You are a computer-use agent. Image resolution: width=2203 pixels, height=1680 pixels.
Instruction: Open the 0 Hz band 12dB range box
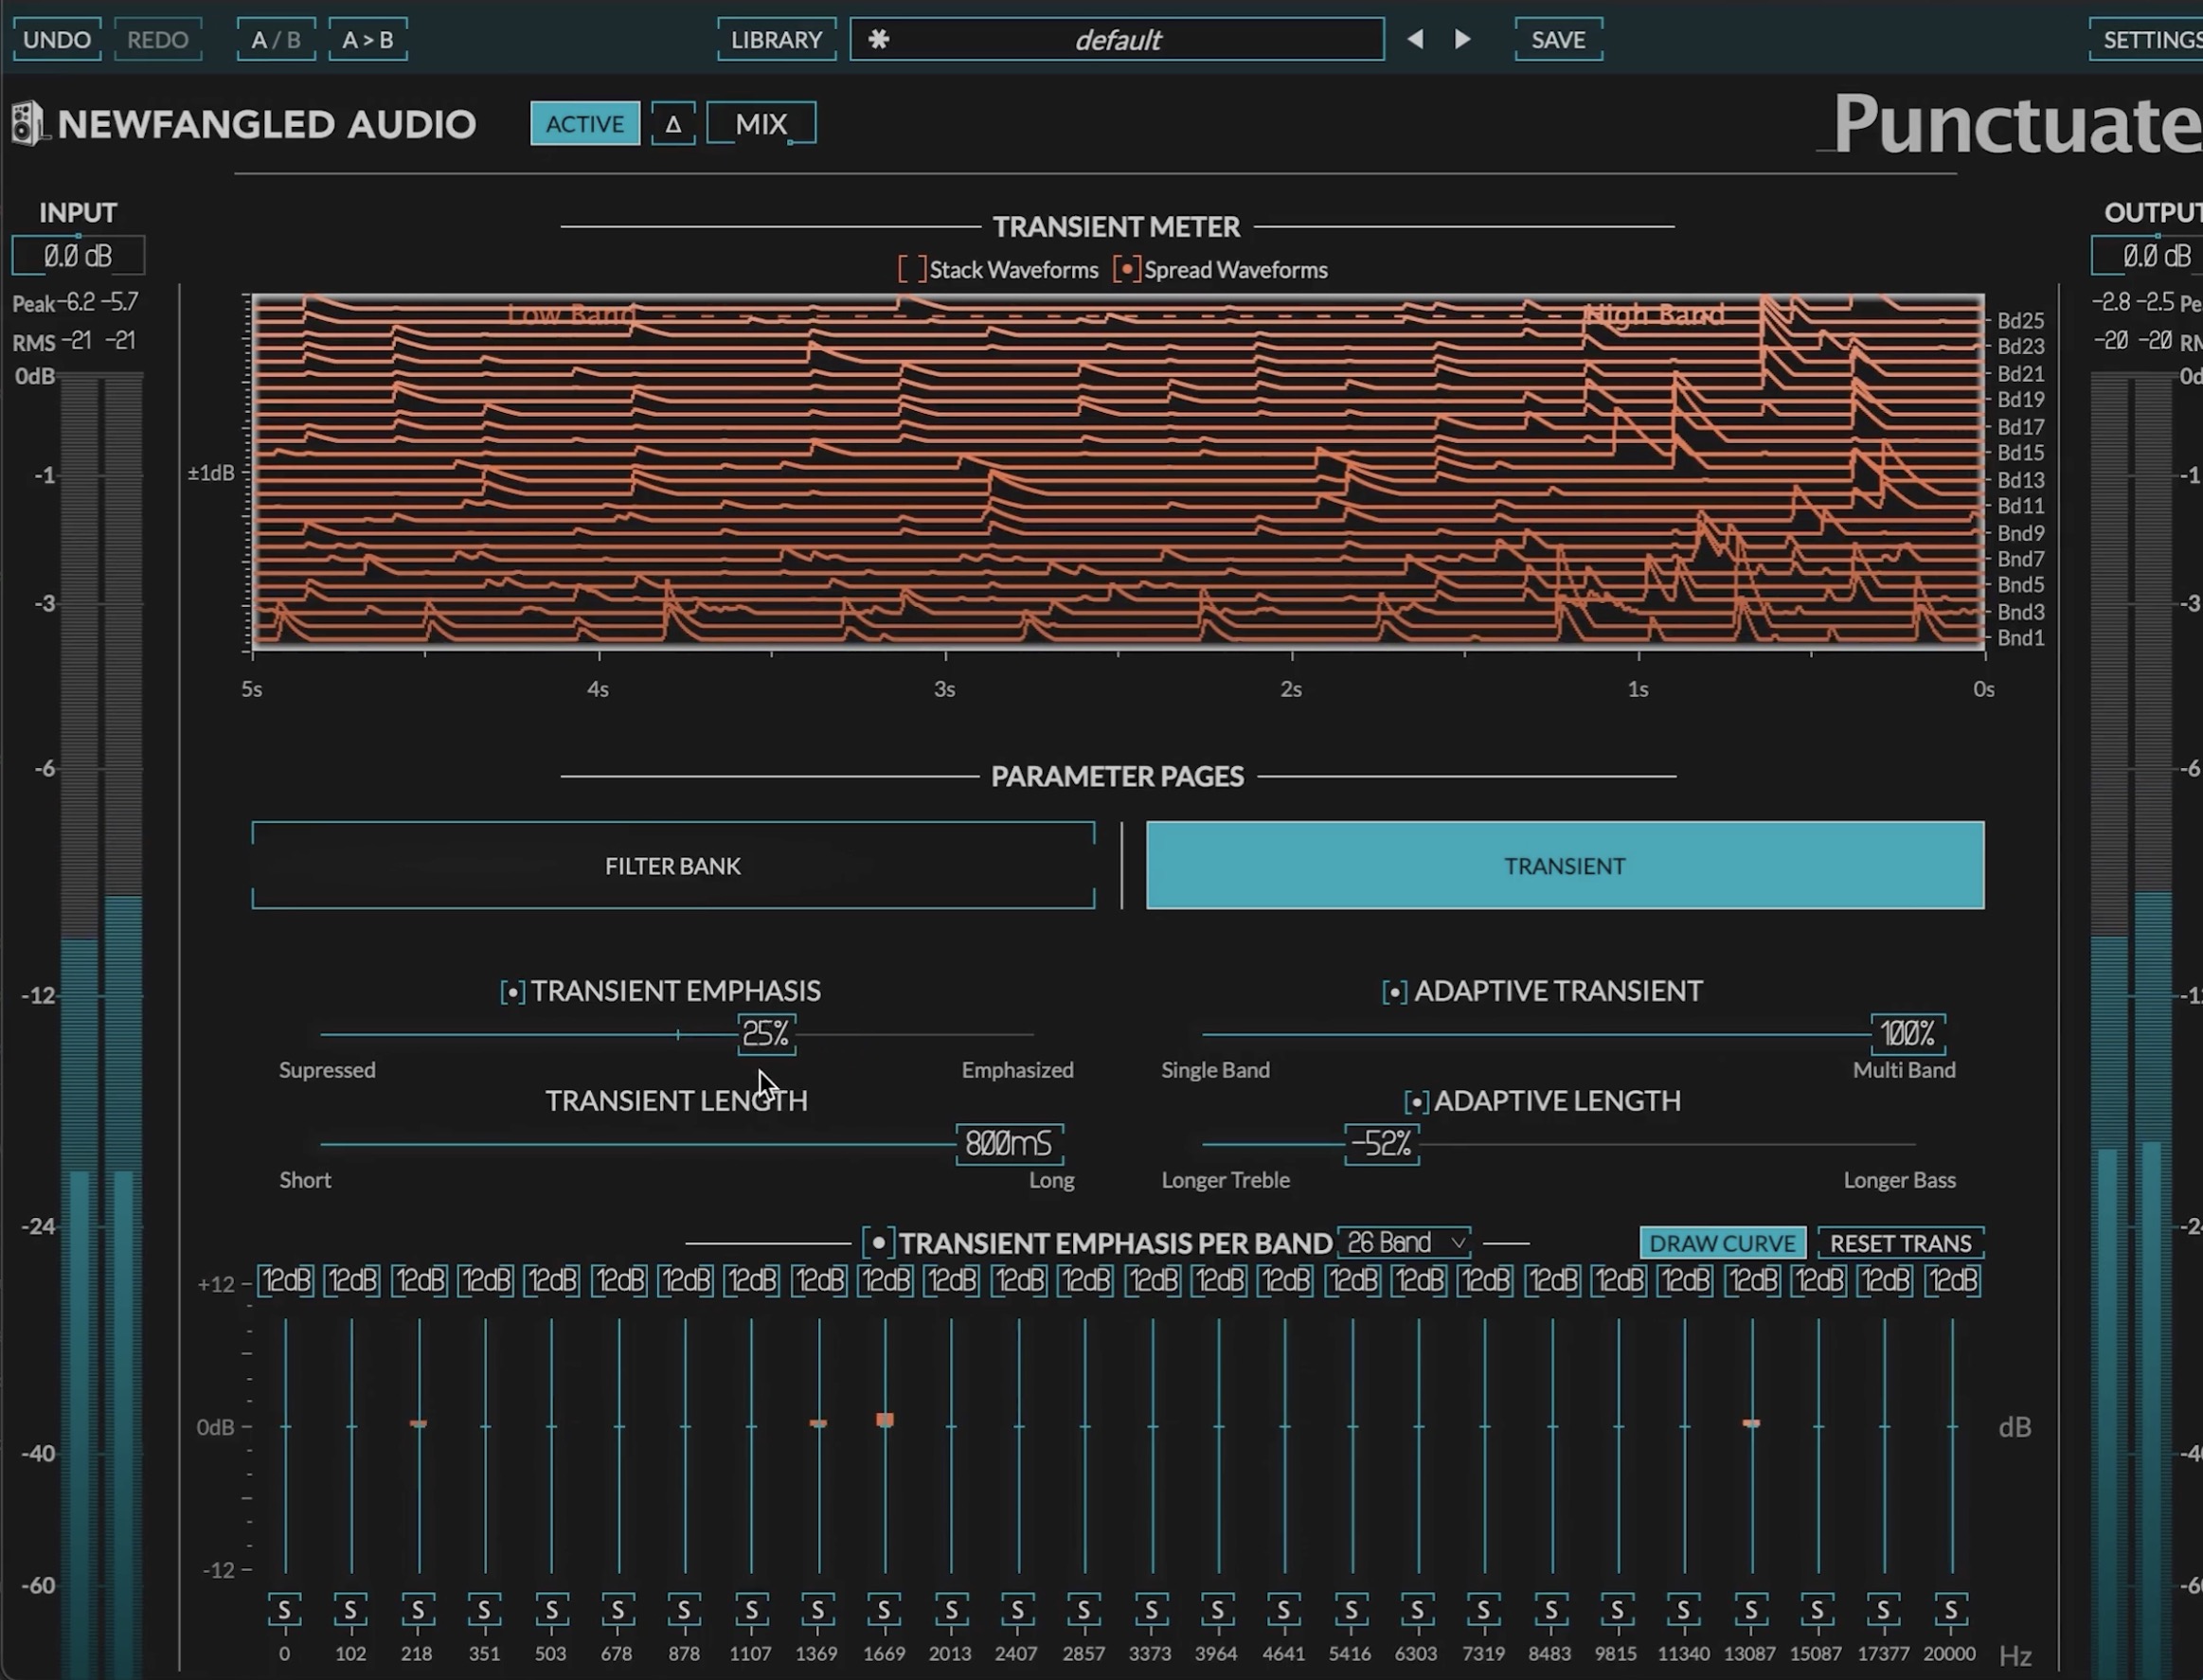286,1281
